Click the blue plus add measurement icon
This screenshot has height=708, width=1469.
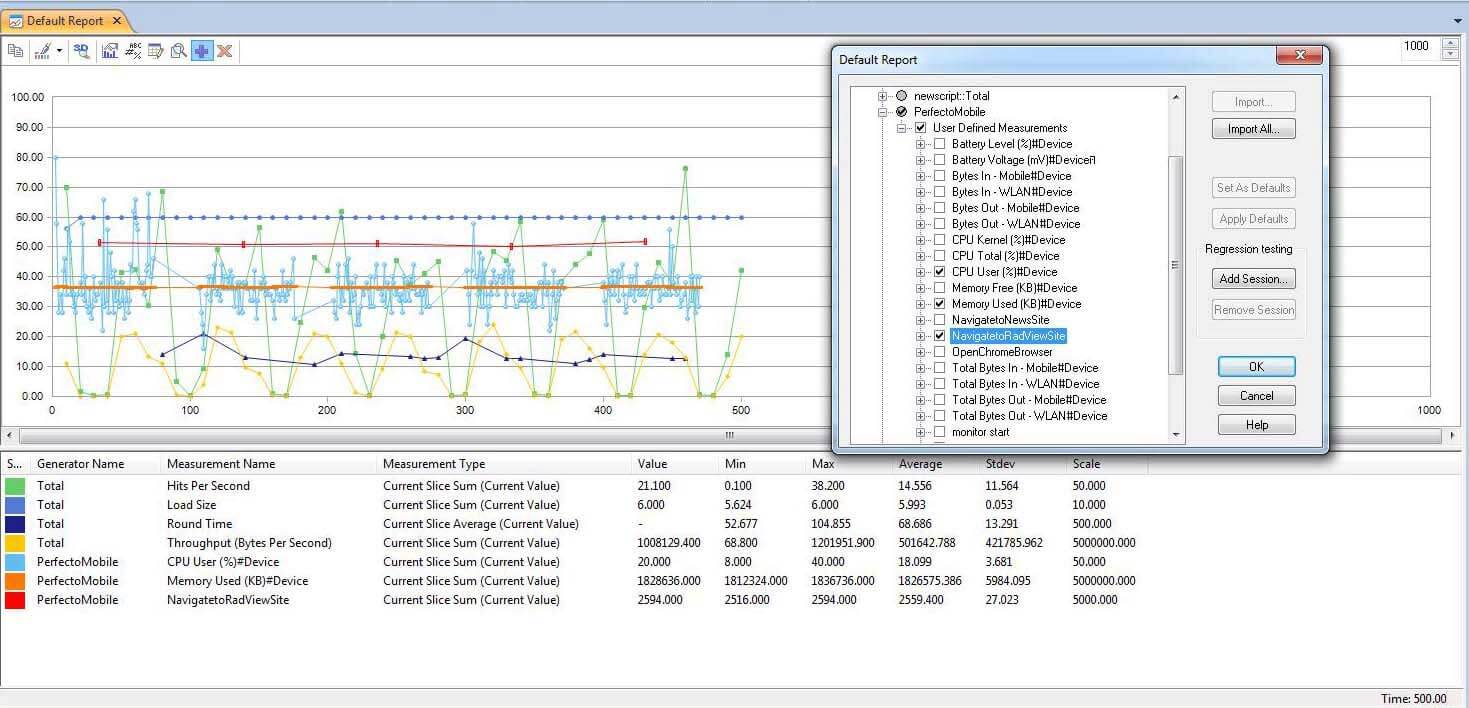[203, 51]
